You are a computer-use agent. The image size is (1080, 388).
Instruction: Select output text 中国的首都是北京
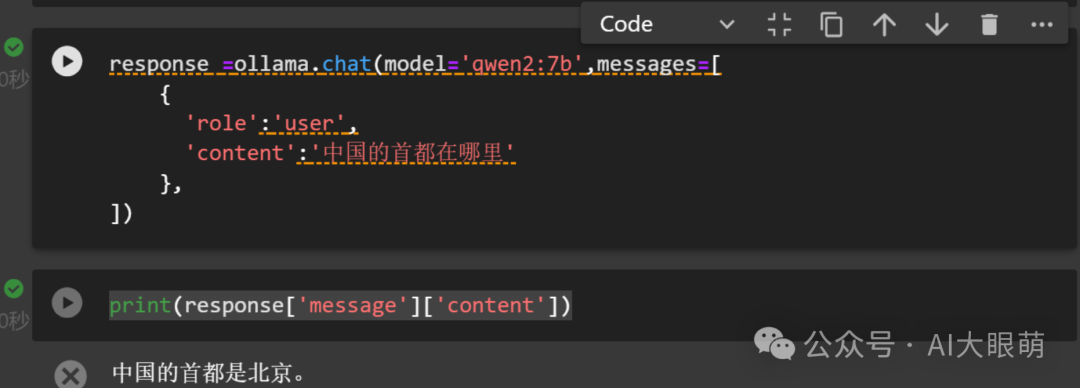tap(208, 374)
